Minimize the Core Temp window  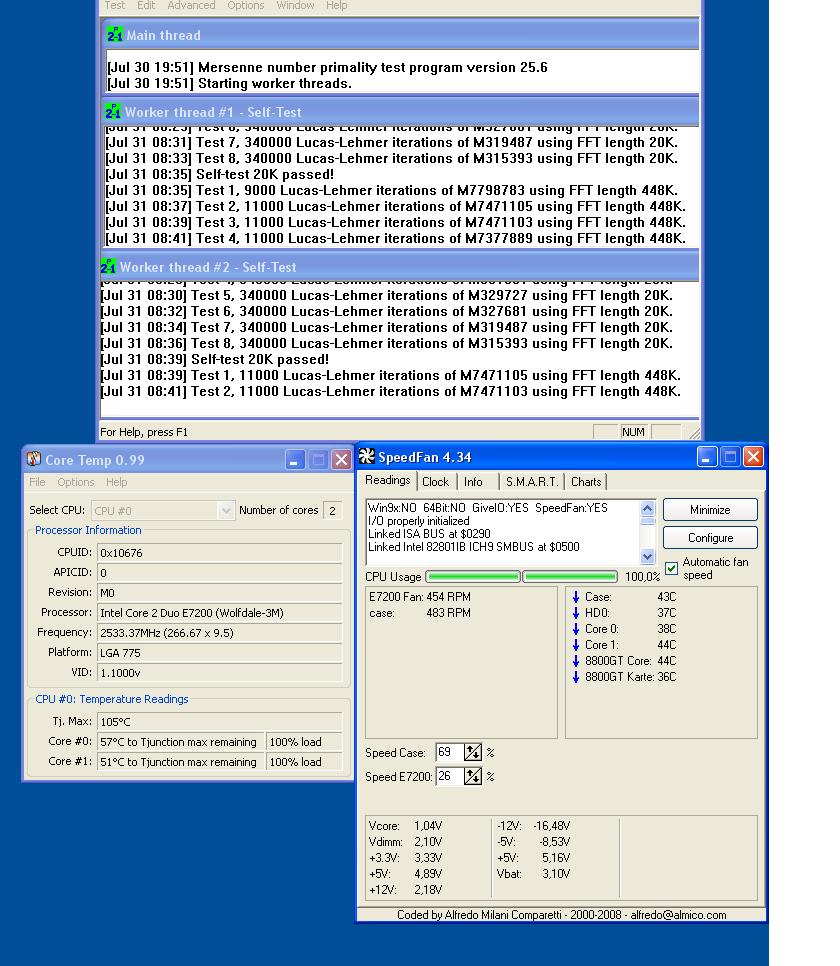295,460
